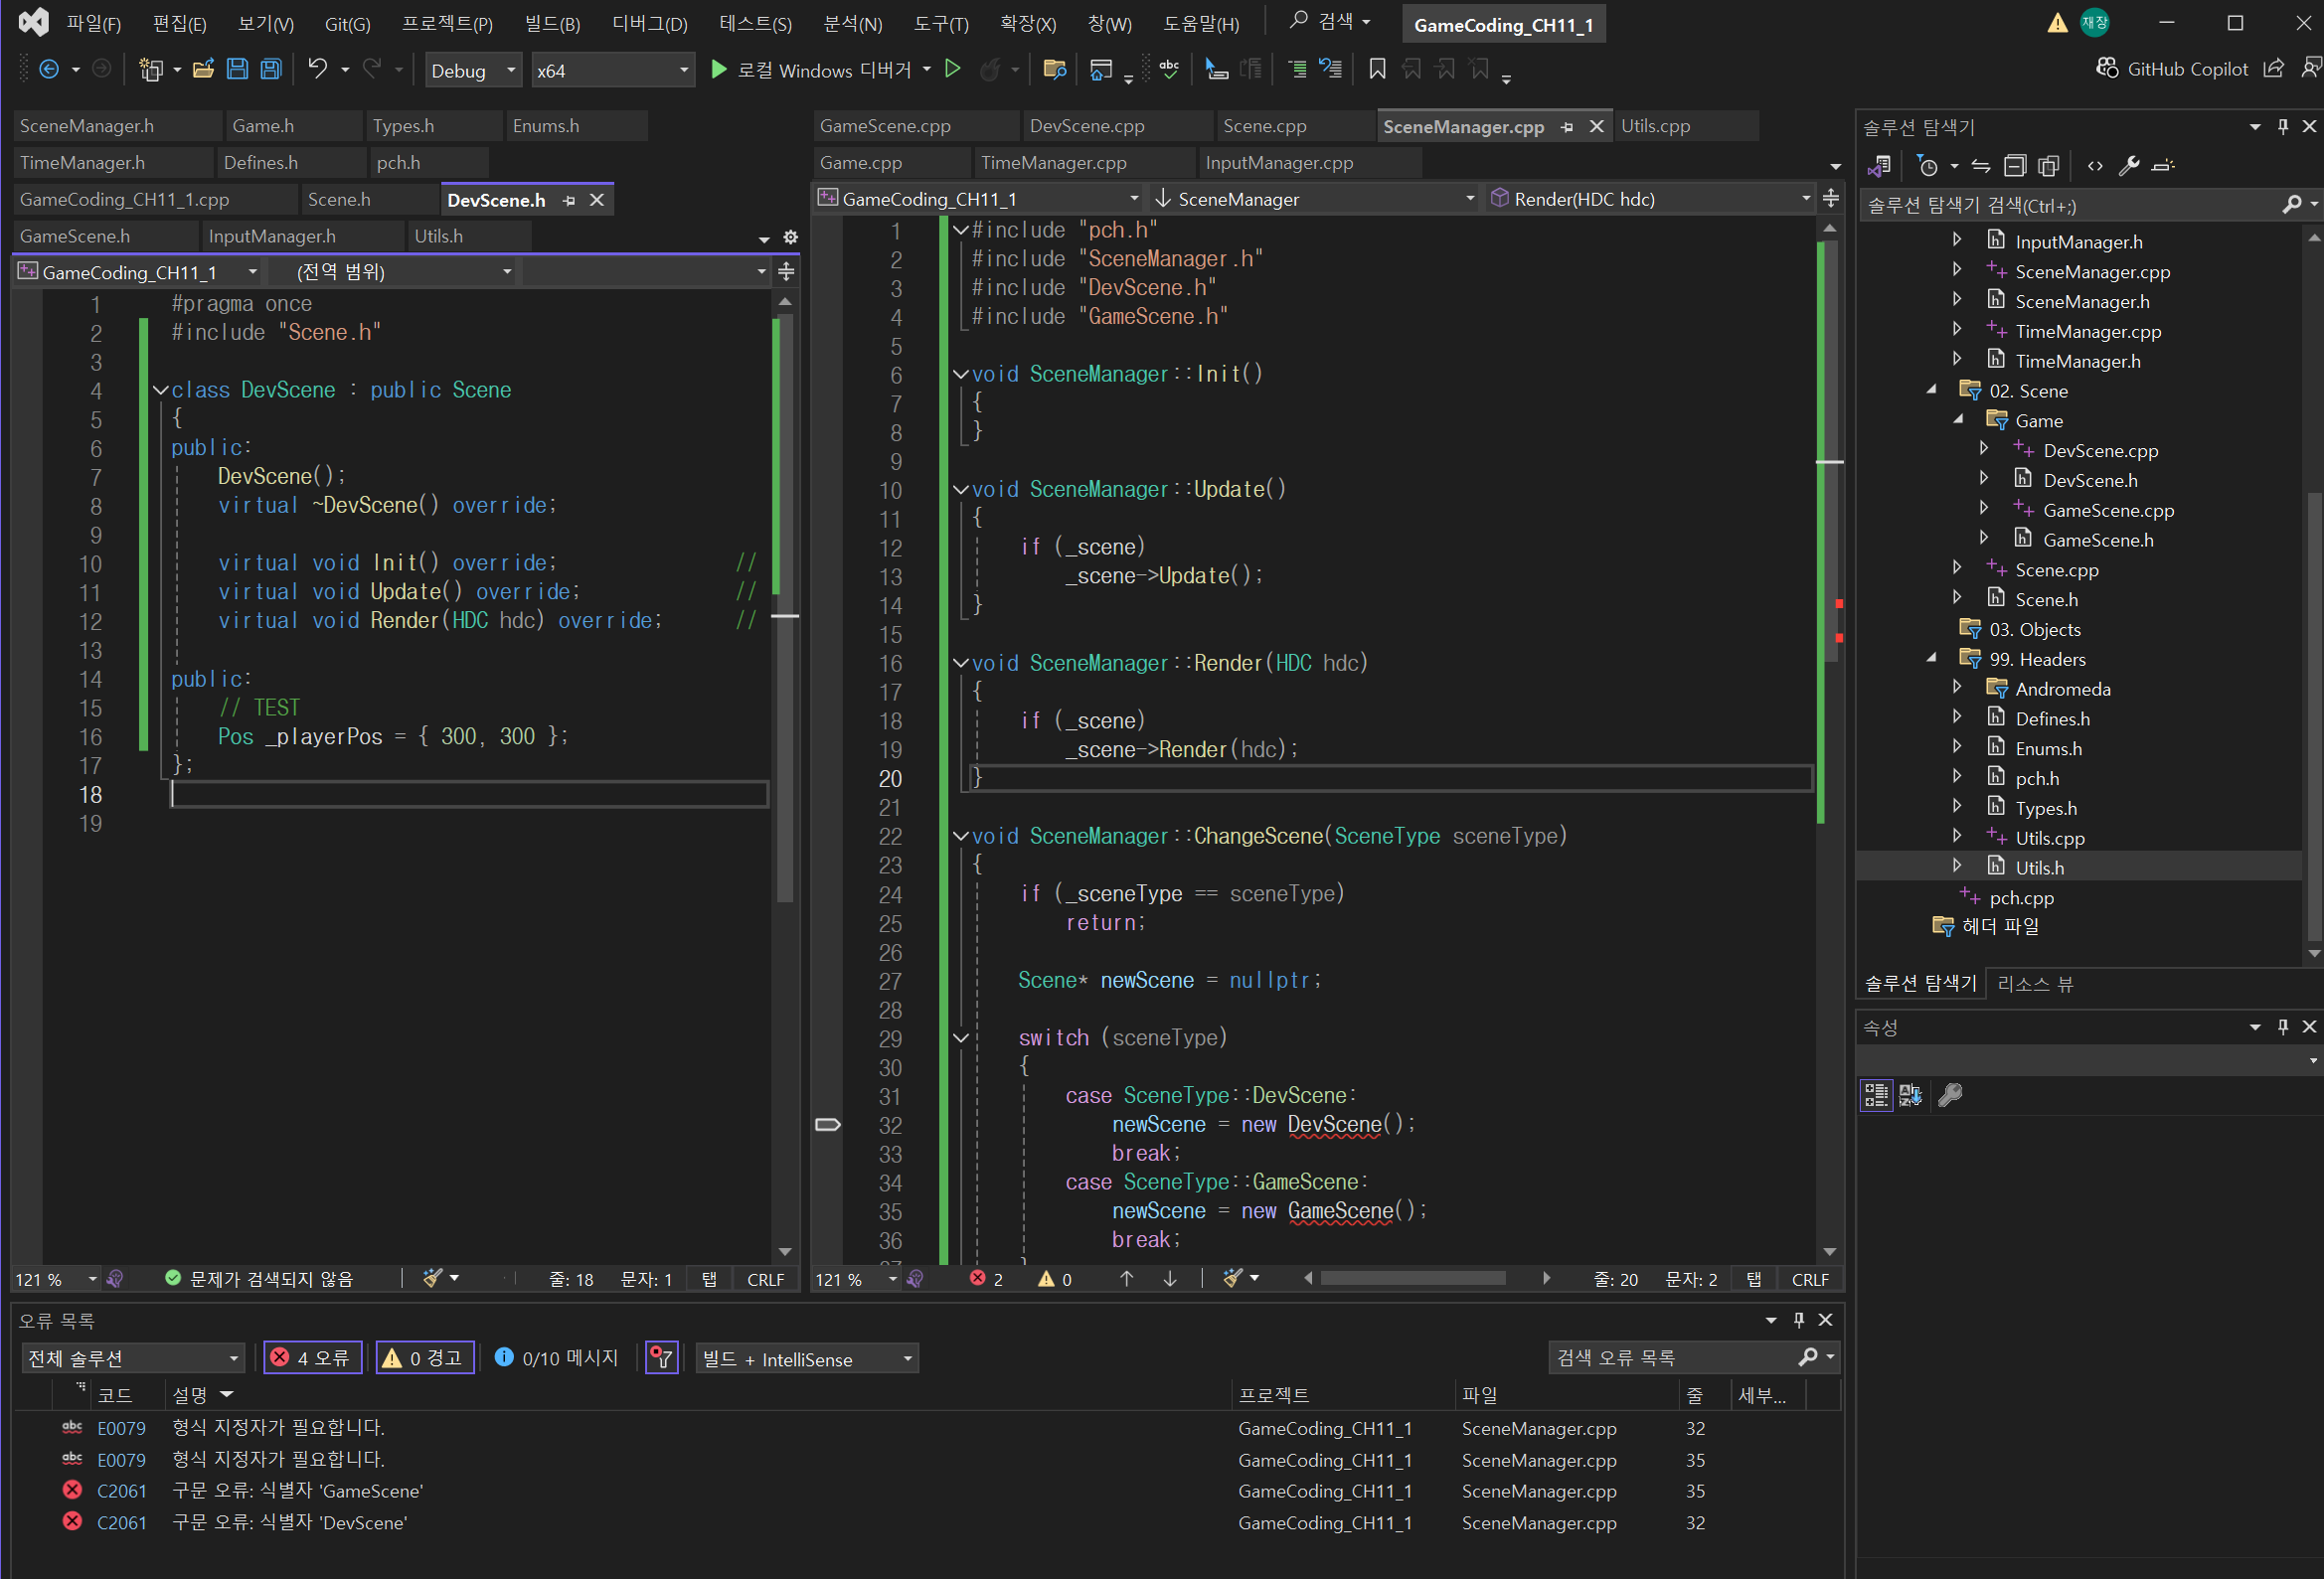The image size is (2324, 1579).
Task: Collapse the 99. Headers folder in Solution Explorer
Action: [1932, 658]
